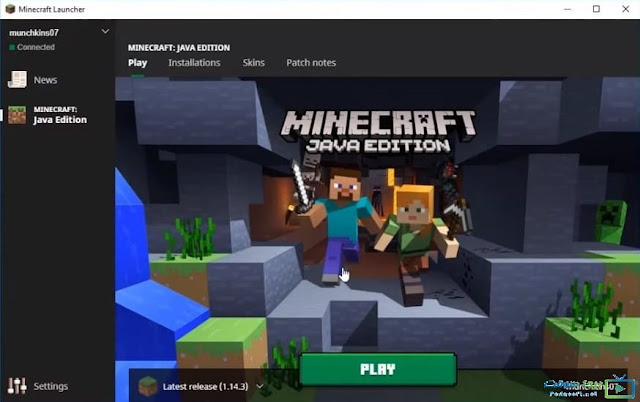Image resolution: width=640 pixels, height=402 pixels.
Task: Open Settings via the sliders icon
Action: tap(17, 386)
